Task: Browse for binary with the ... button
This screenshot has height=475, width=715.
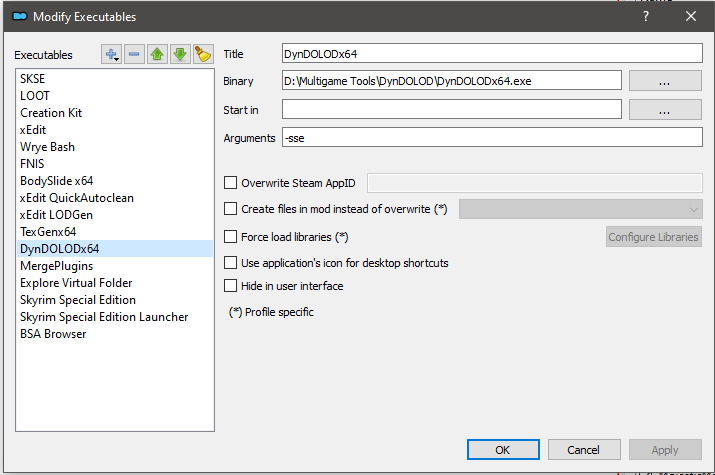Action: 665,81
